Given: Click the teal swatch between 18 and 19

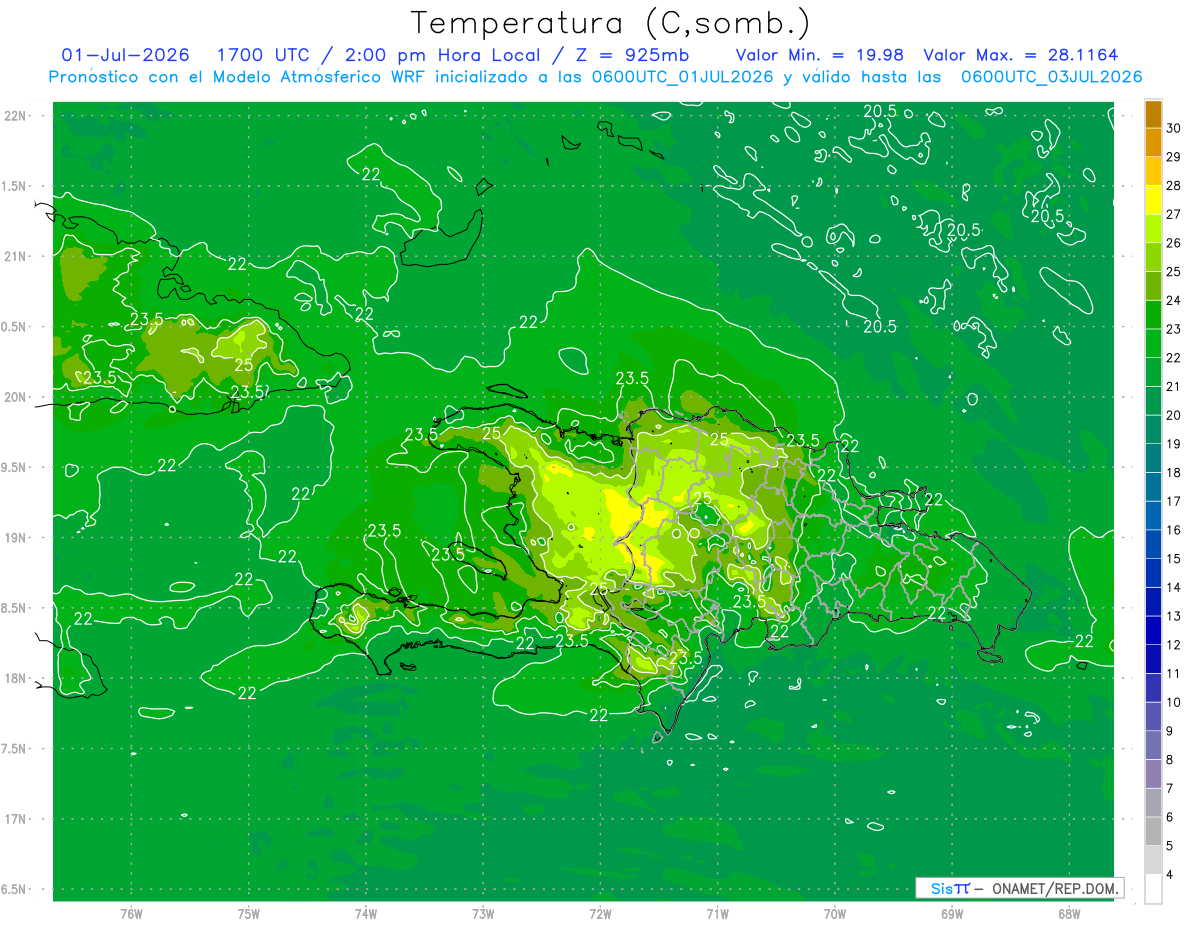Looking at the screenshot, I should point(1153,458).
